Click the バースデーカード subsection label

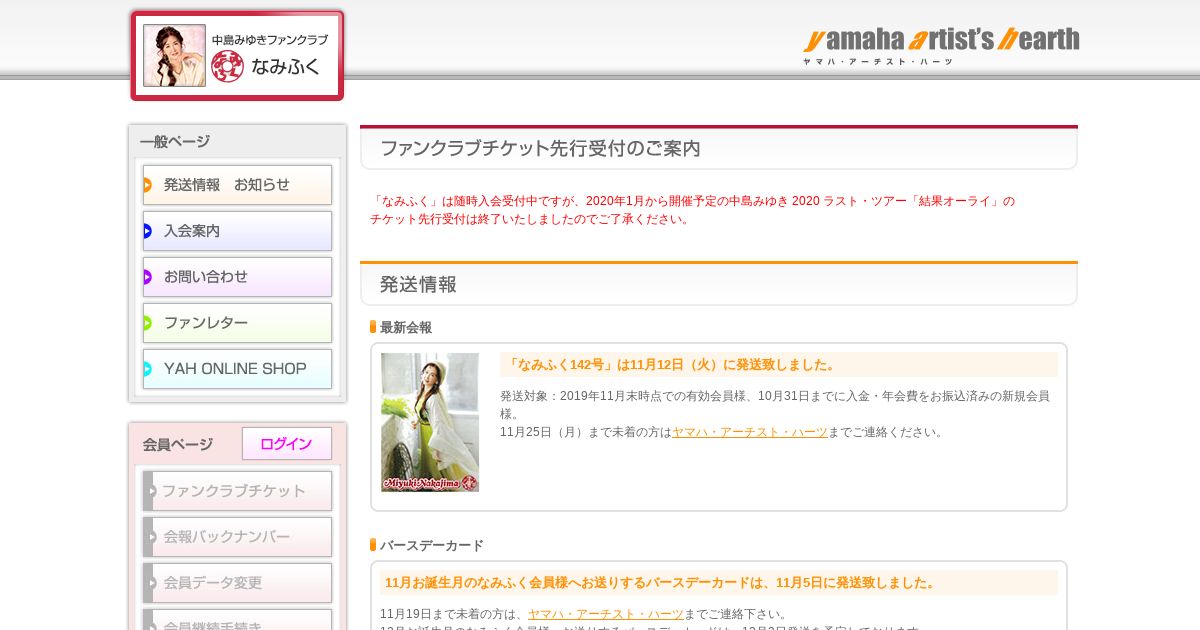click(x=432, y=545)
